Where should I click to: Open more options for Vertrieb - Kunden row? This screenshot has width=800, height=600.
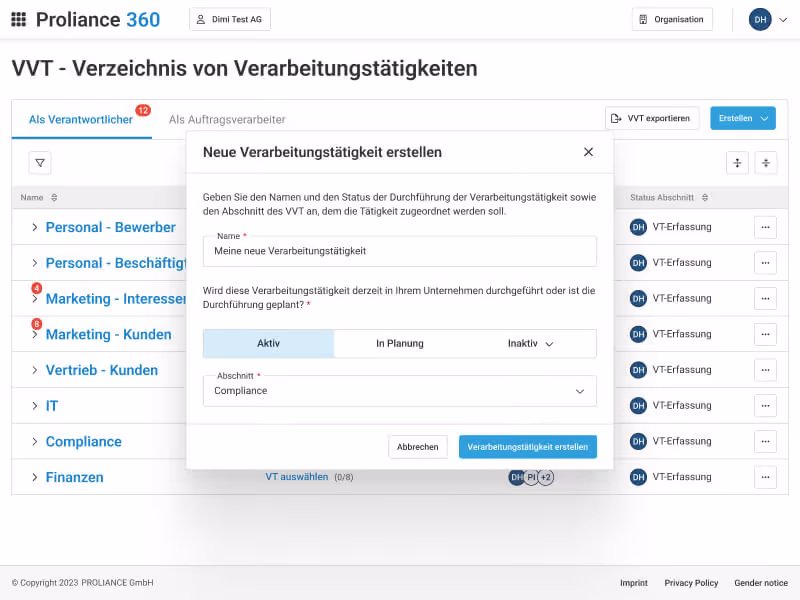point(765,370)
